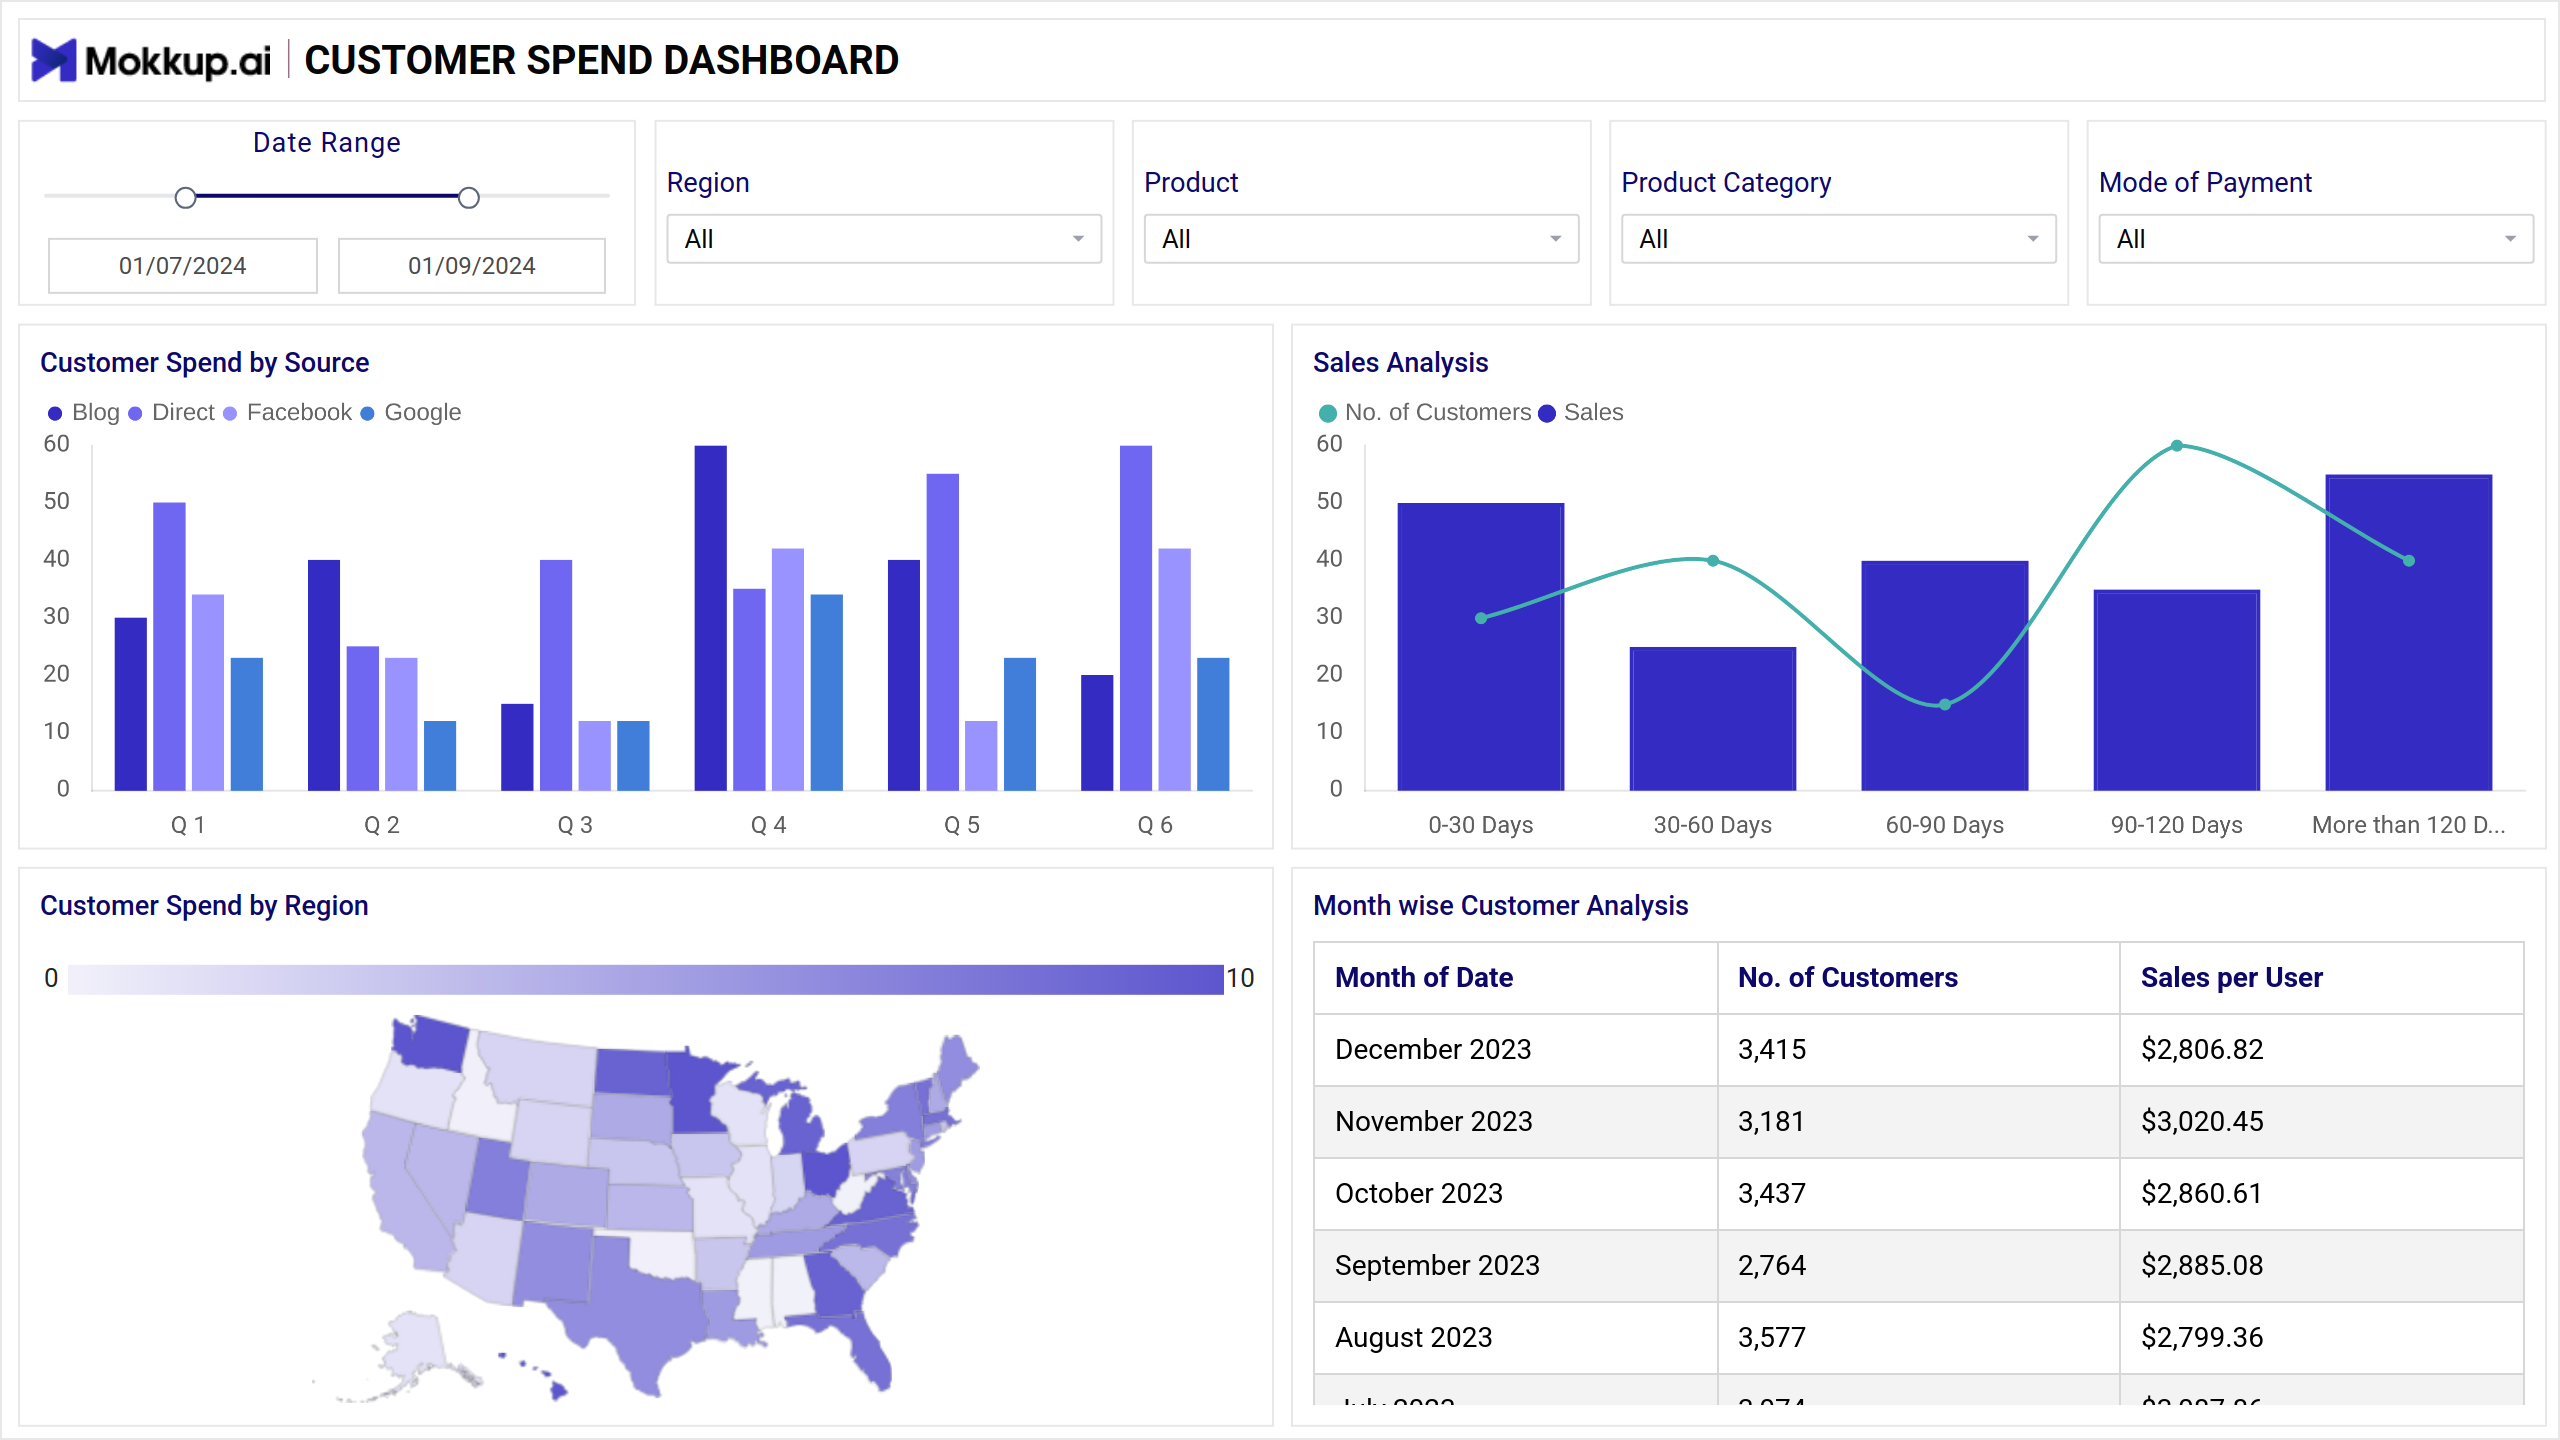The image size is (2560, 1440).
Task: Click the Facebook legend marker
Action: (x=230, y=414)
